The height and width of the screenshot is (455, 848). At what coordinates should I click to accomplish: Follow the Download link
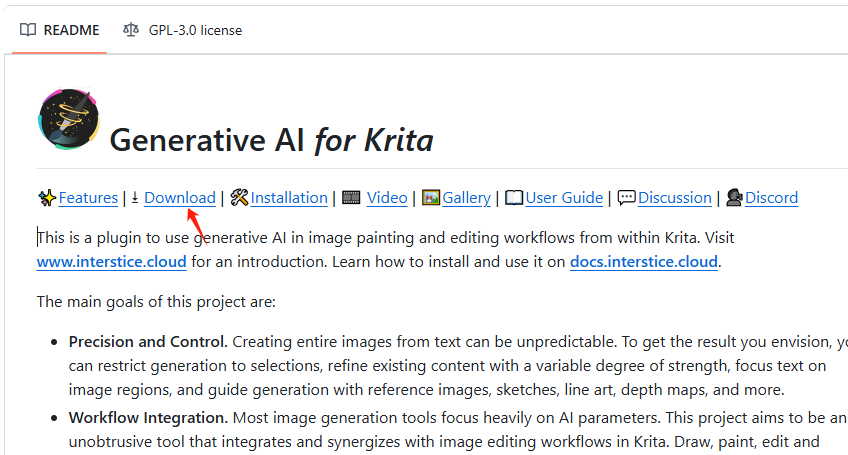point(179,198)
